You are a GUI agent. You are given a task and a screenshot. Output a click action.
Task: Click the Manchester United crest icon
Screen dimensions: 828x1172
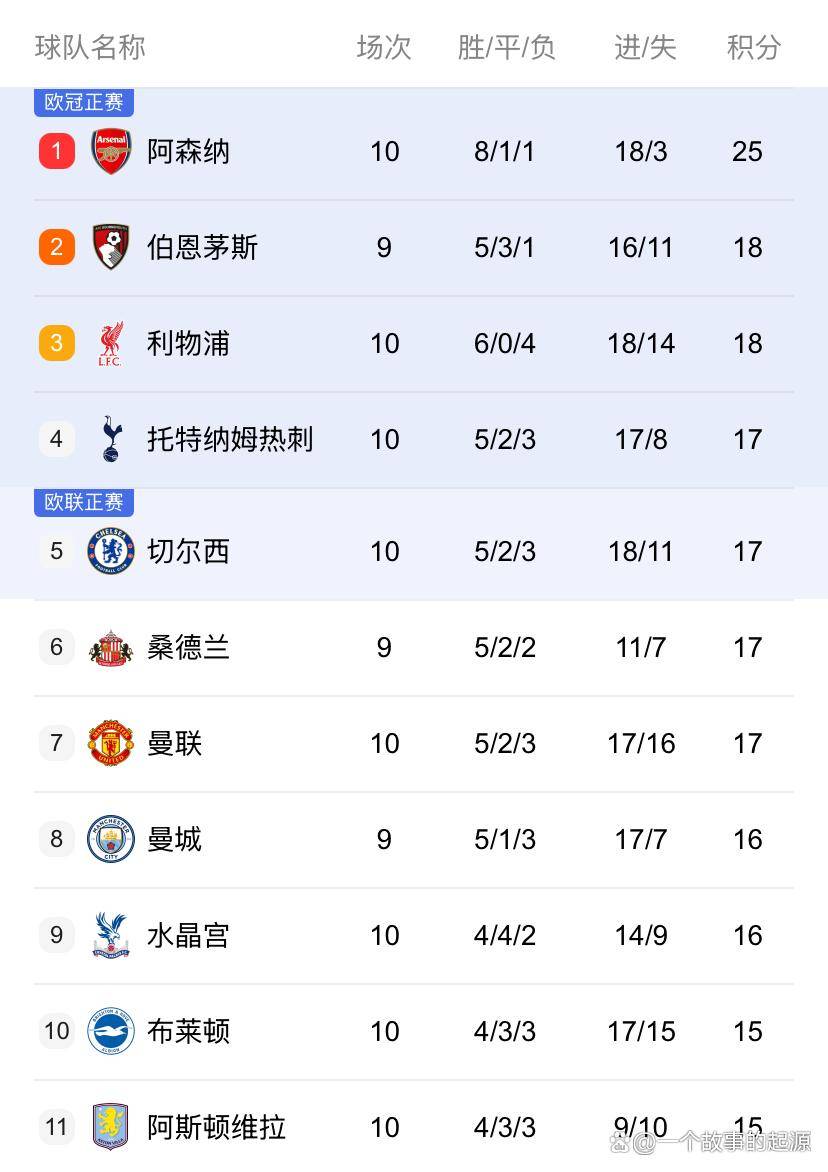pos(111,743)
